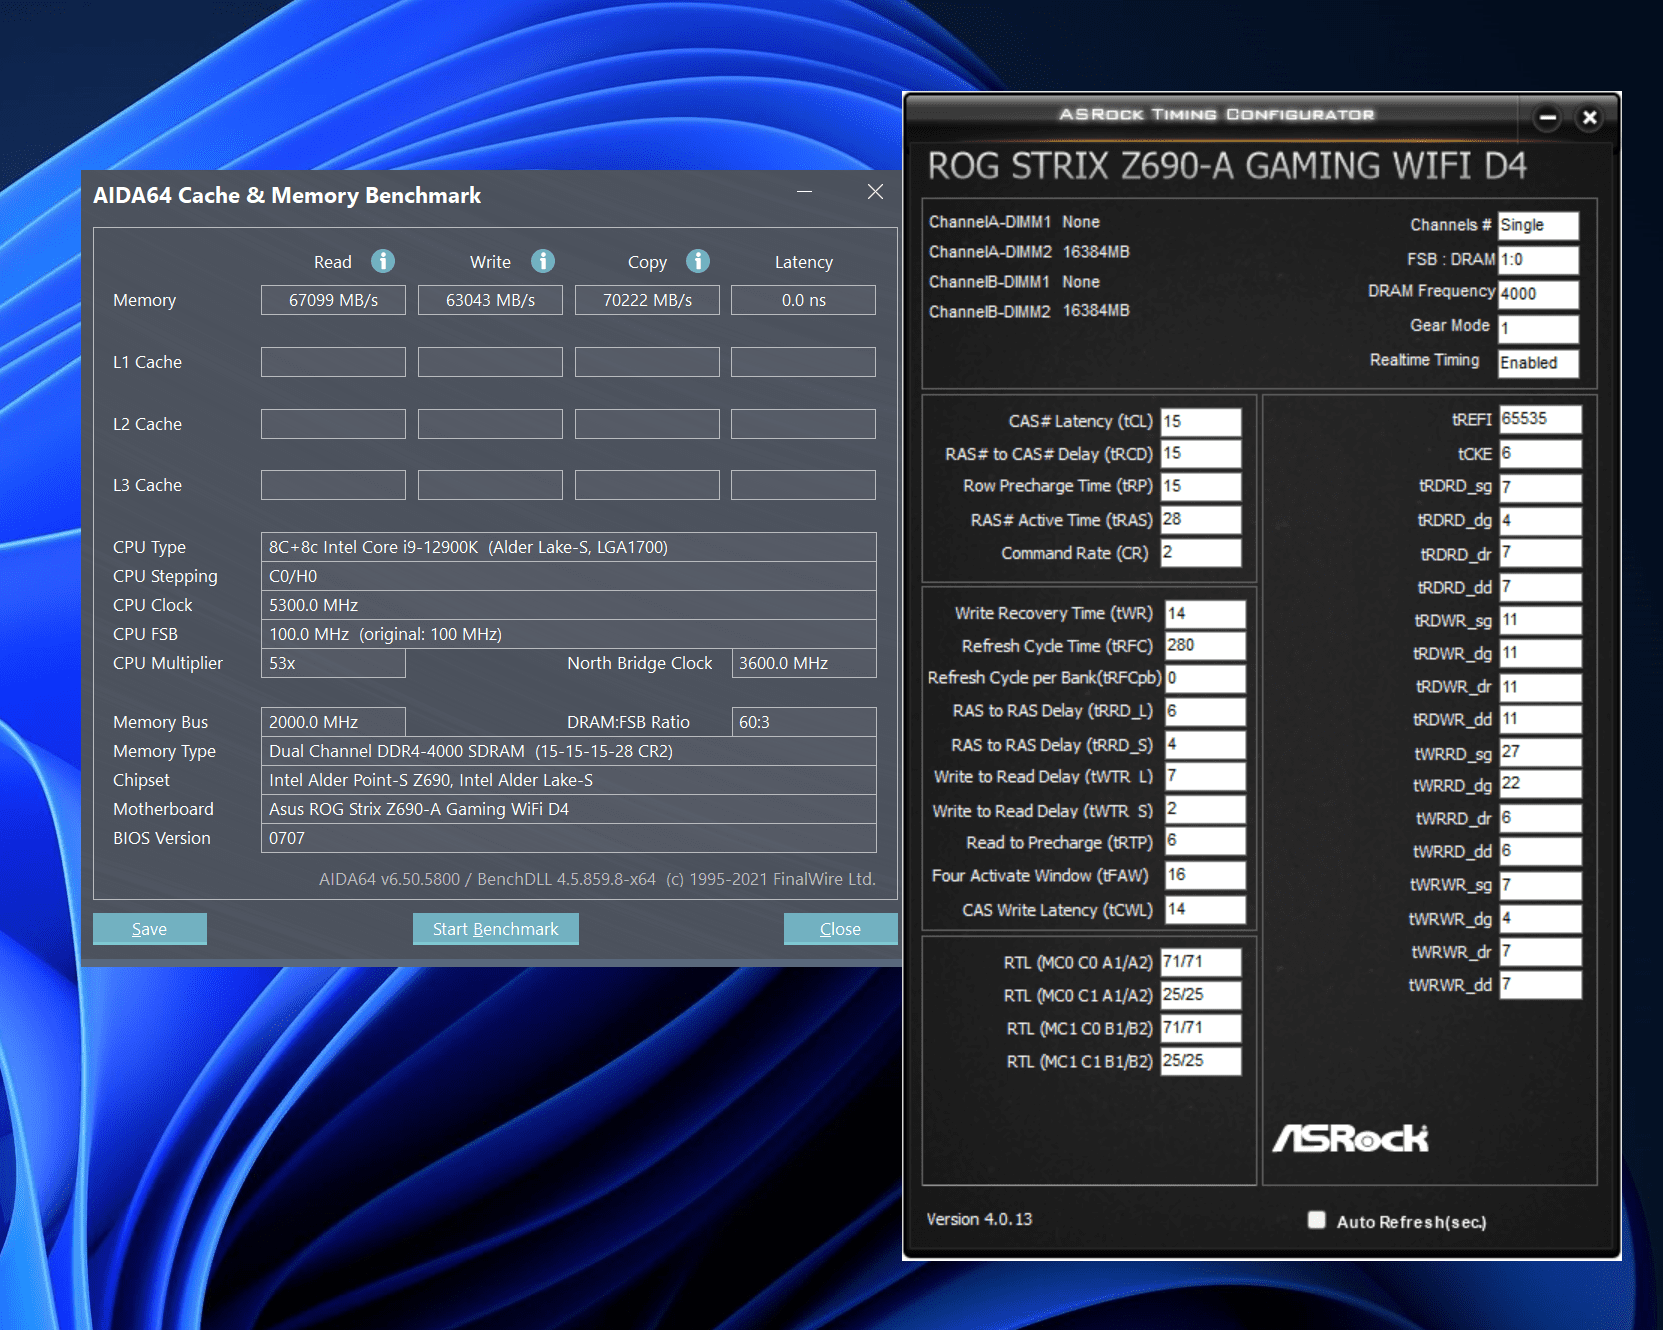Click the tREFI field 65535

[x=1540, y=420]
